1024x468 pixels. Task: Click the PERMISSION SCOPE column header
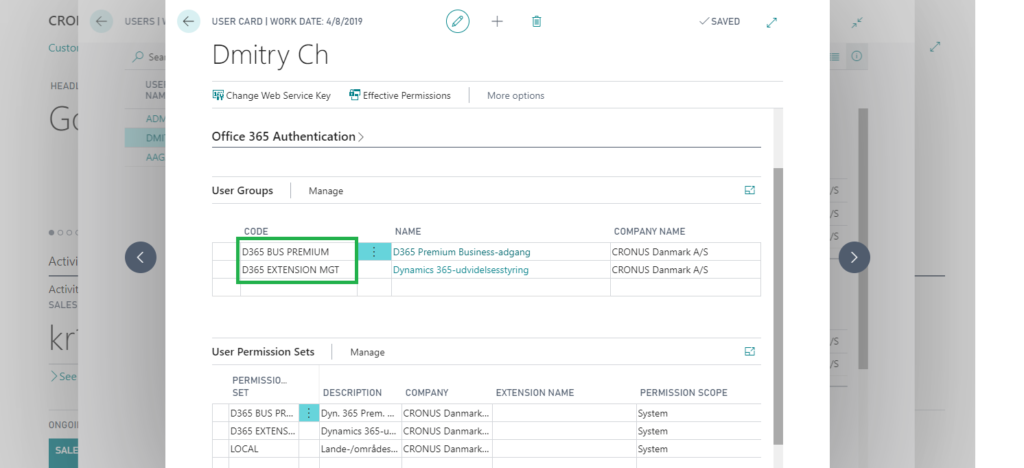[683, 393]
